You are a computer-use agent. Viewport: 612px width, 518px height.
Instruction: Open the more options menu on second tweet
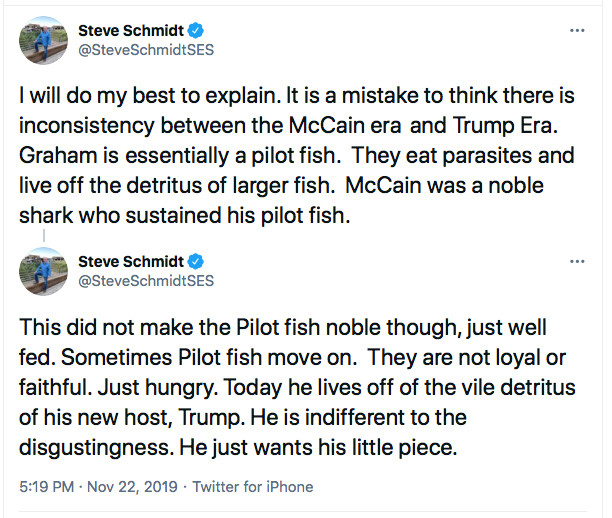577,262
